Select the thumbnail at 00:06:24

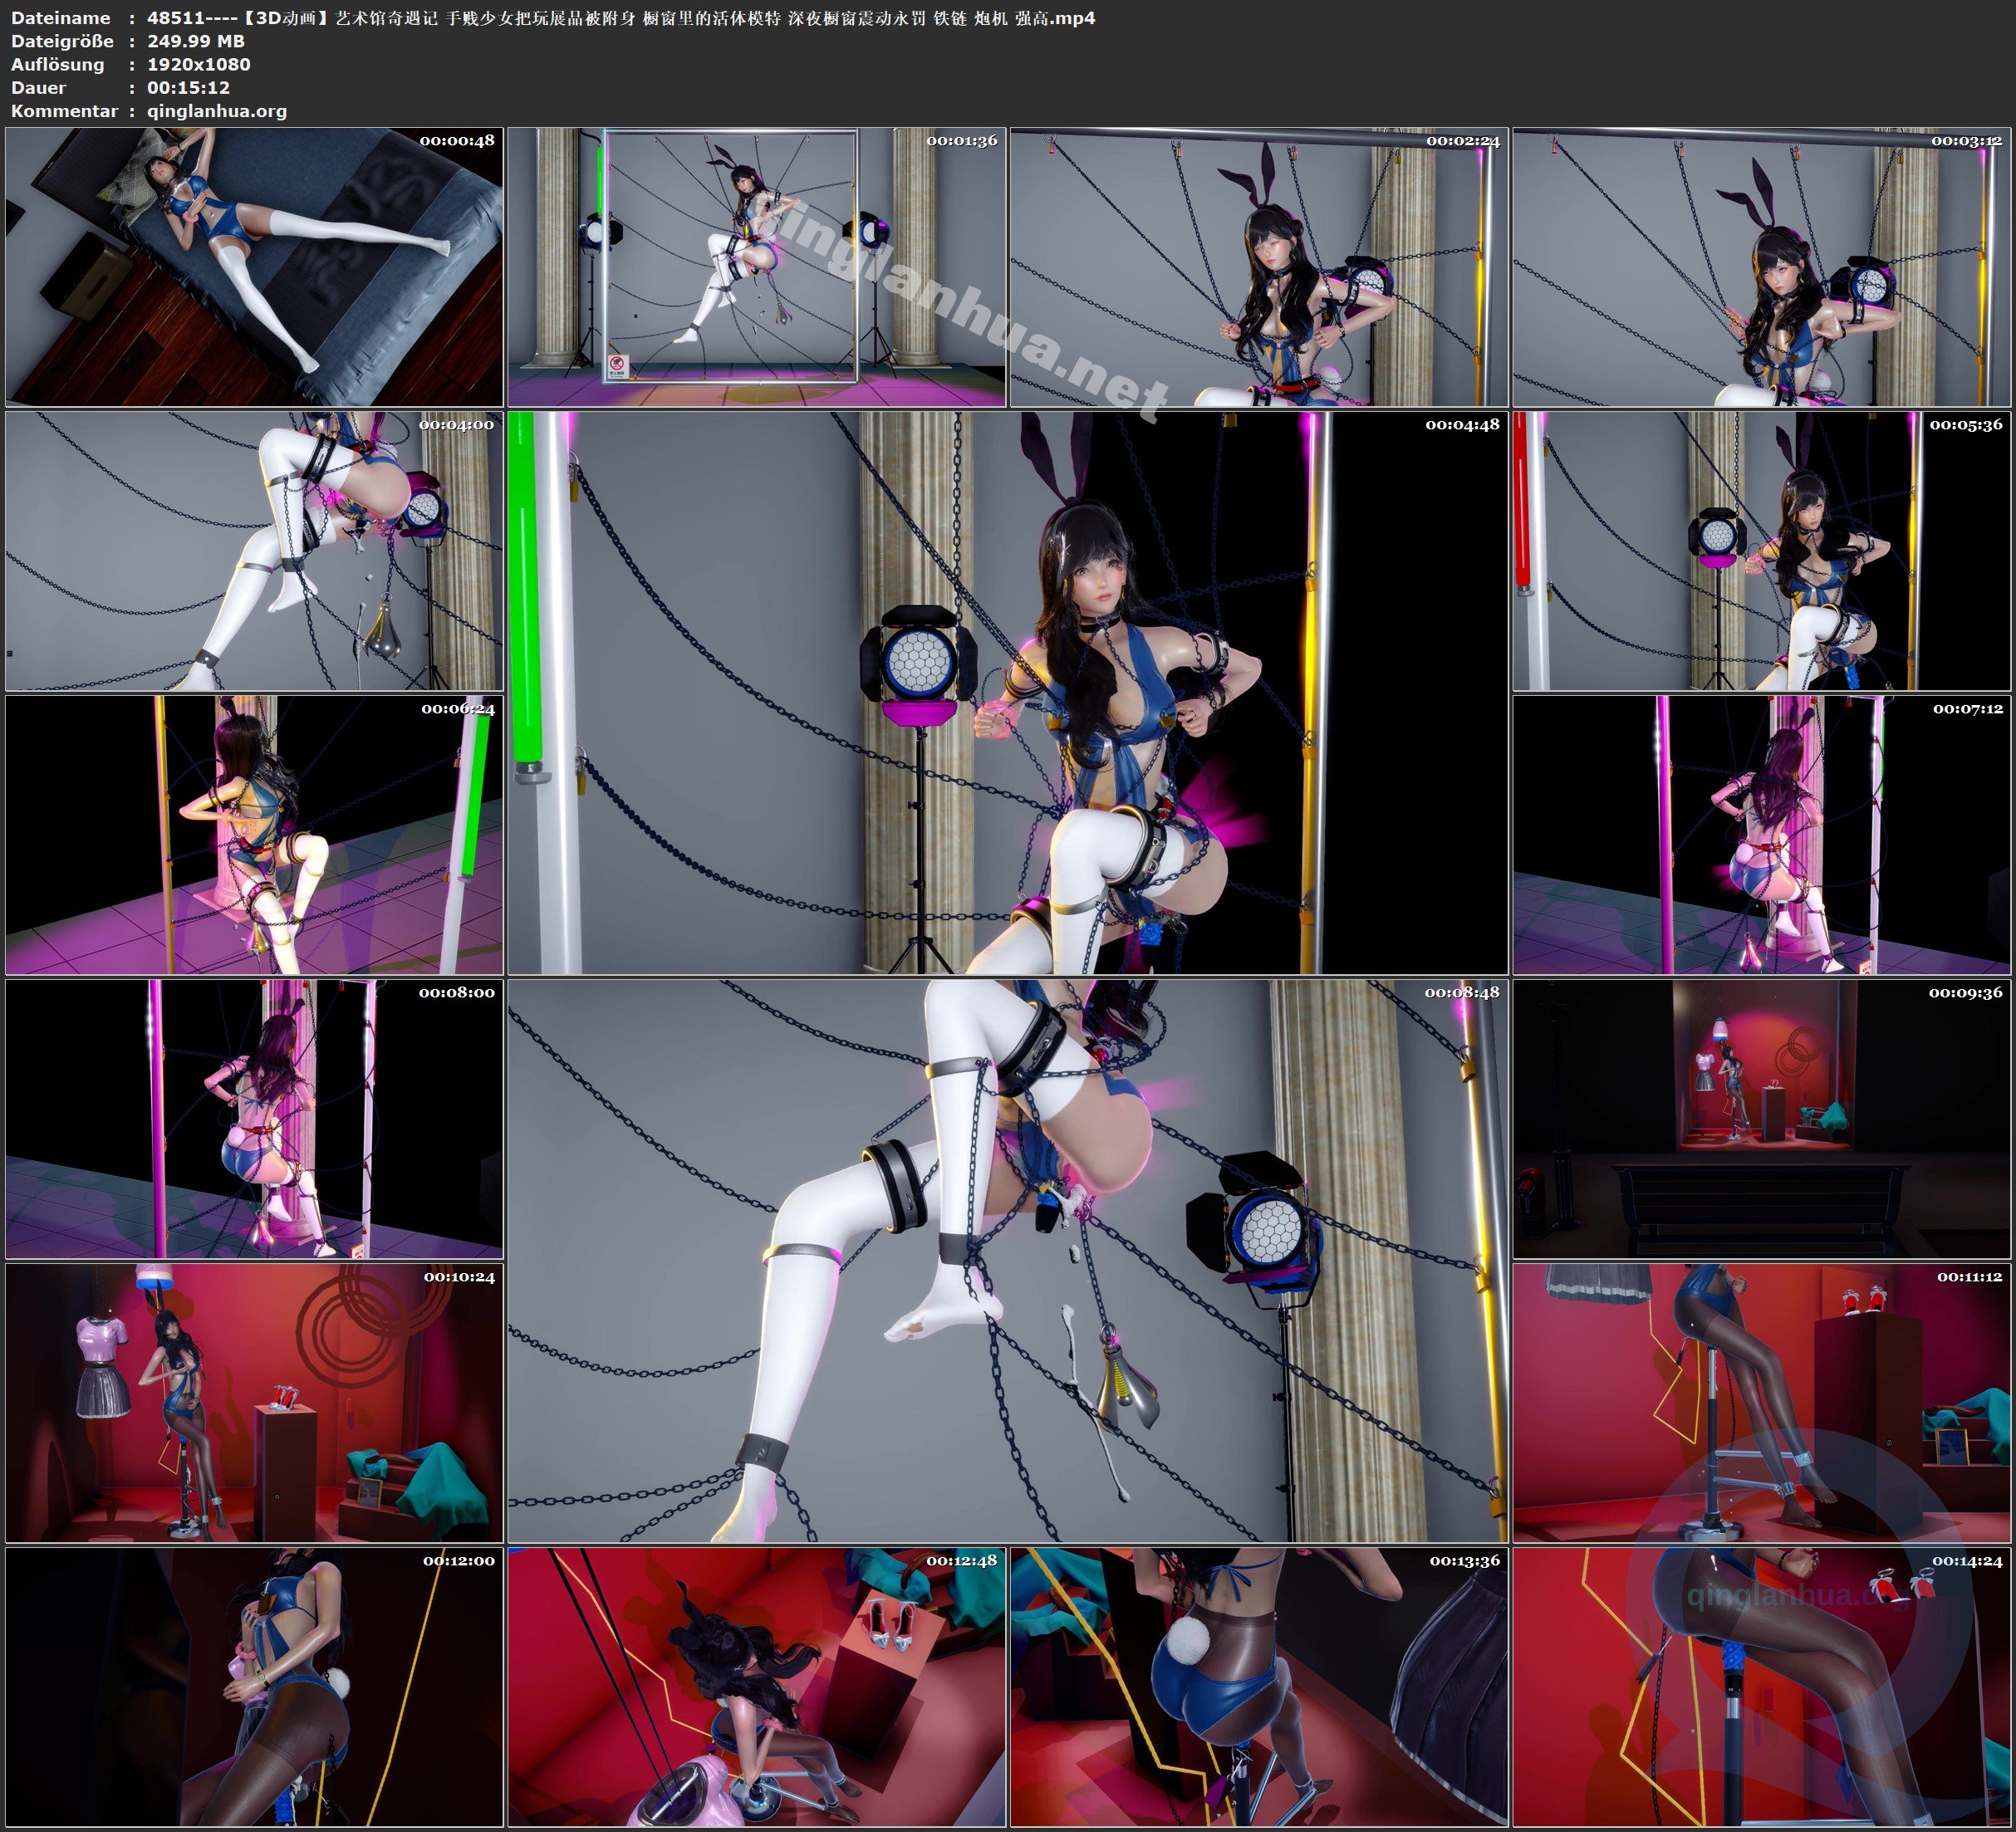(254, 835)
